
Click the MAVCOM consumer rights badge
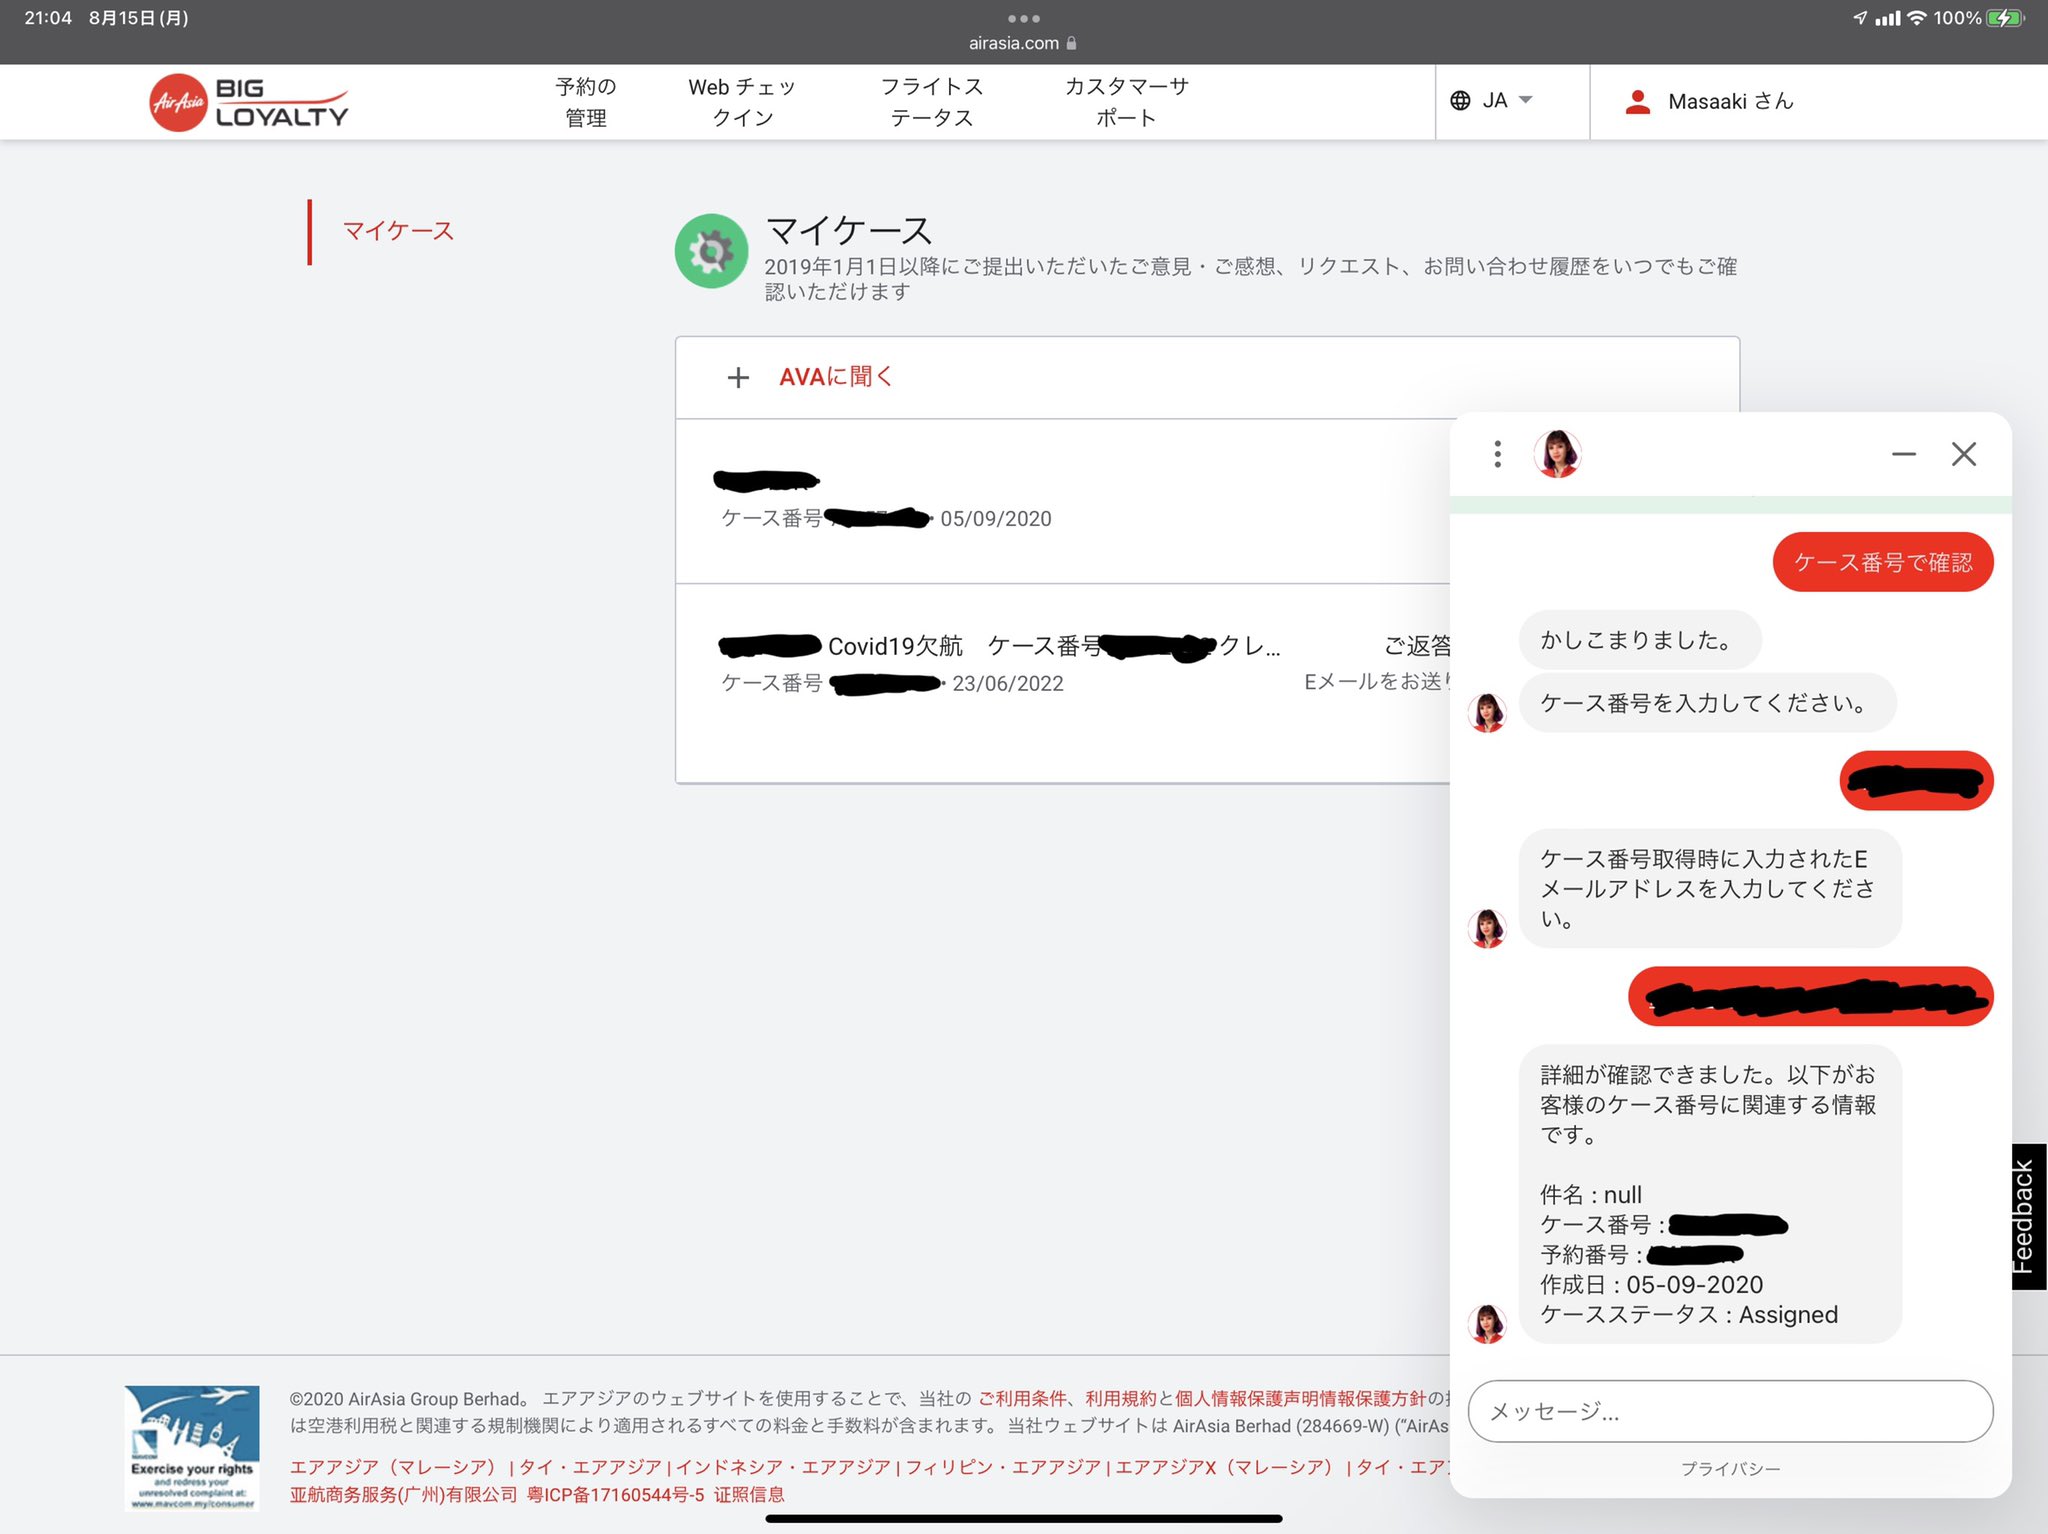click(191, 1448)
